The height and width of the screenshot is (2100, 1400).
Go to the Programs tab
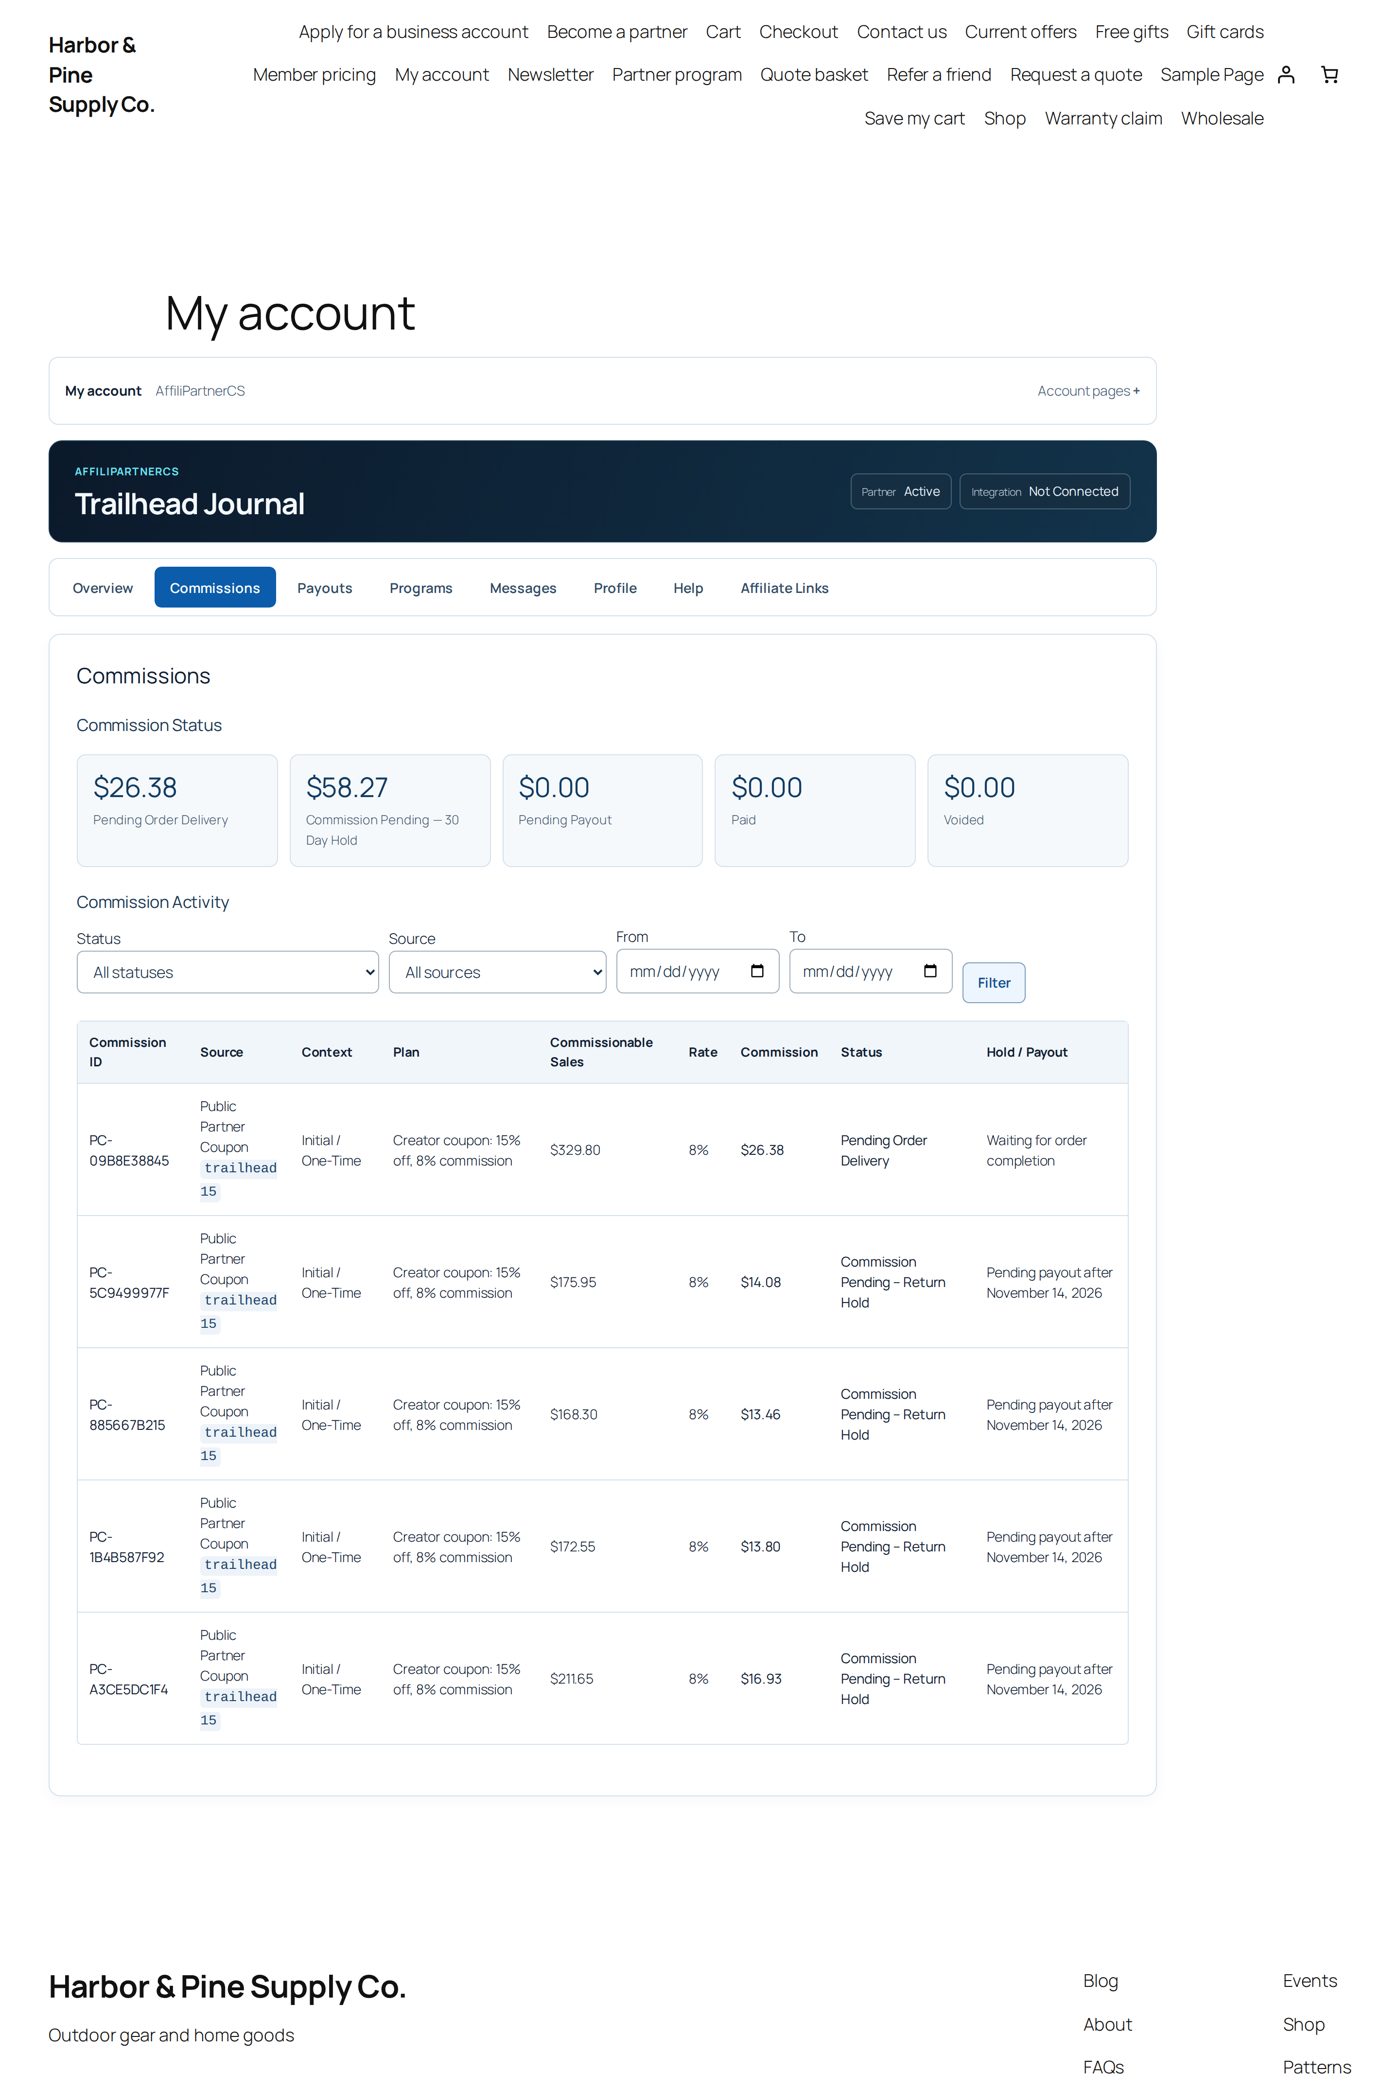tap(421, 588)
